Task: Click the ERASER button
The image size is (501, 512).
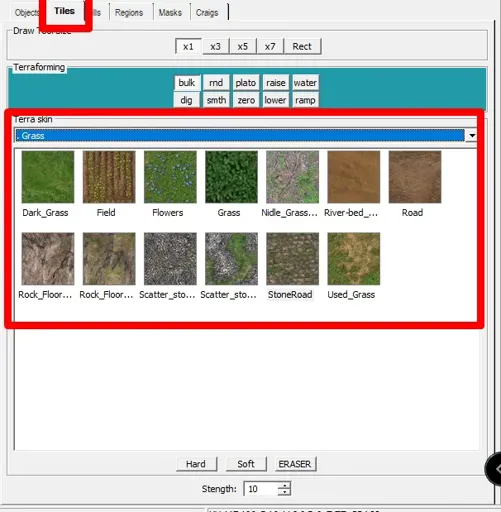Action: 295,464
